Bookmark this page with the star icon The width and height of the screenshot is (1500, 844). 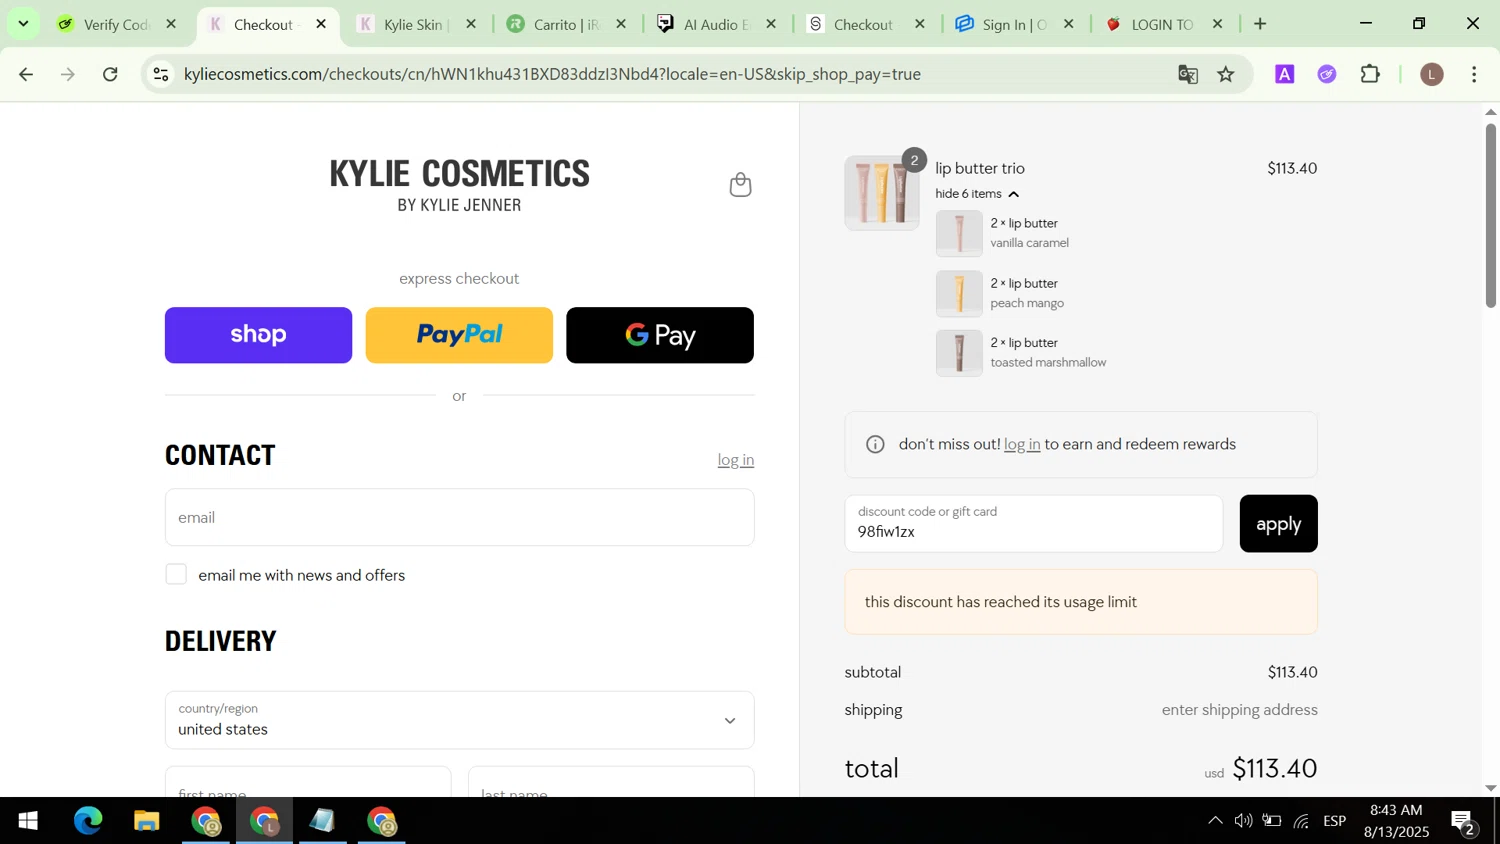pos(1226,74)
